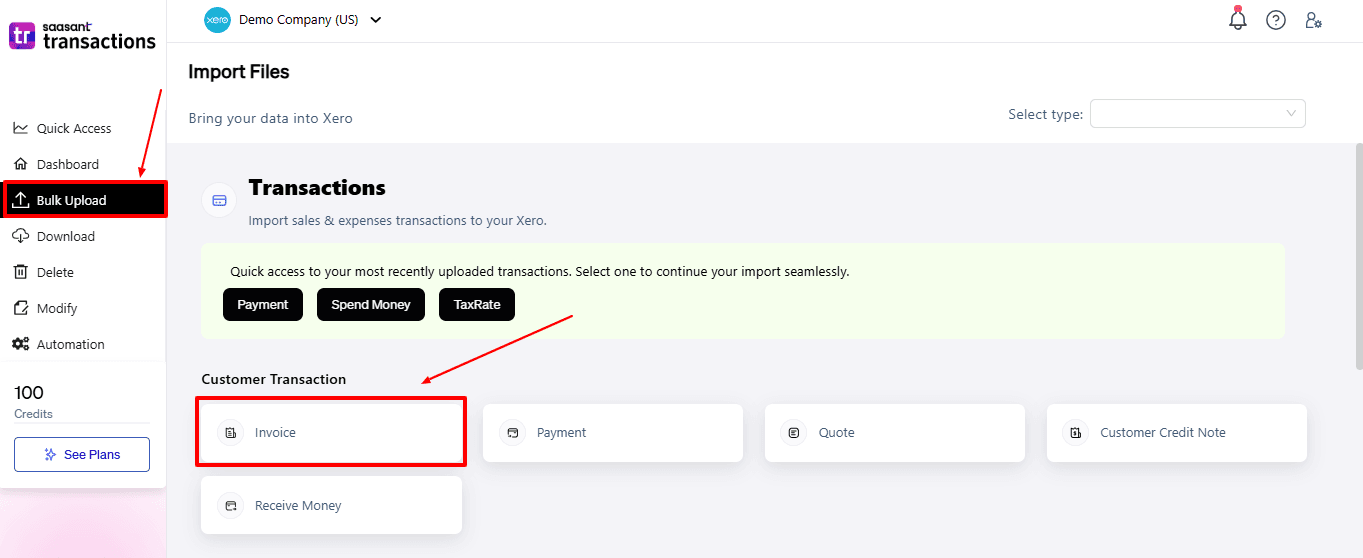Open the Modify sidebar item

(x=57, y=308)
